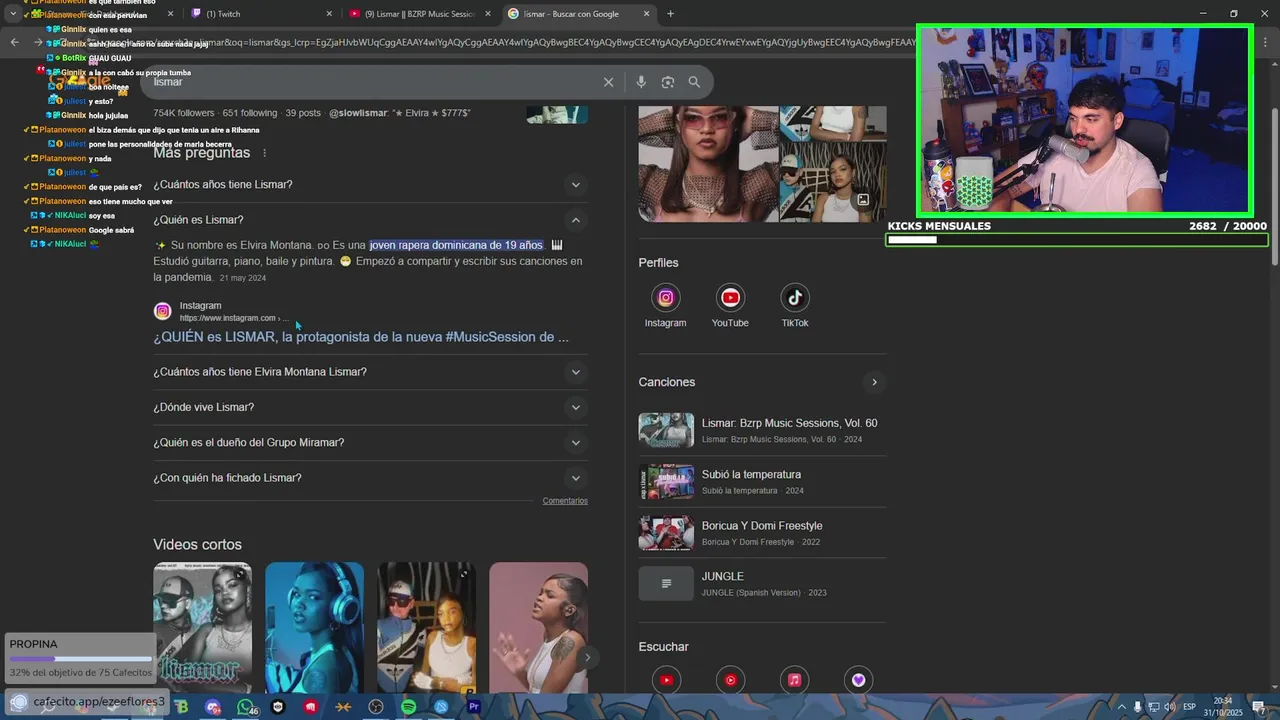Open JUNGLE (Spanish Version) song

762,583
